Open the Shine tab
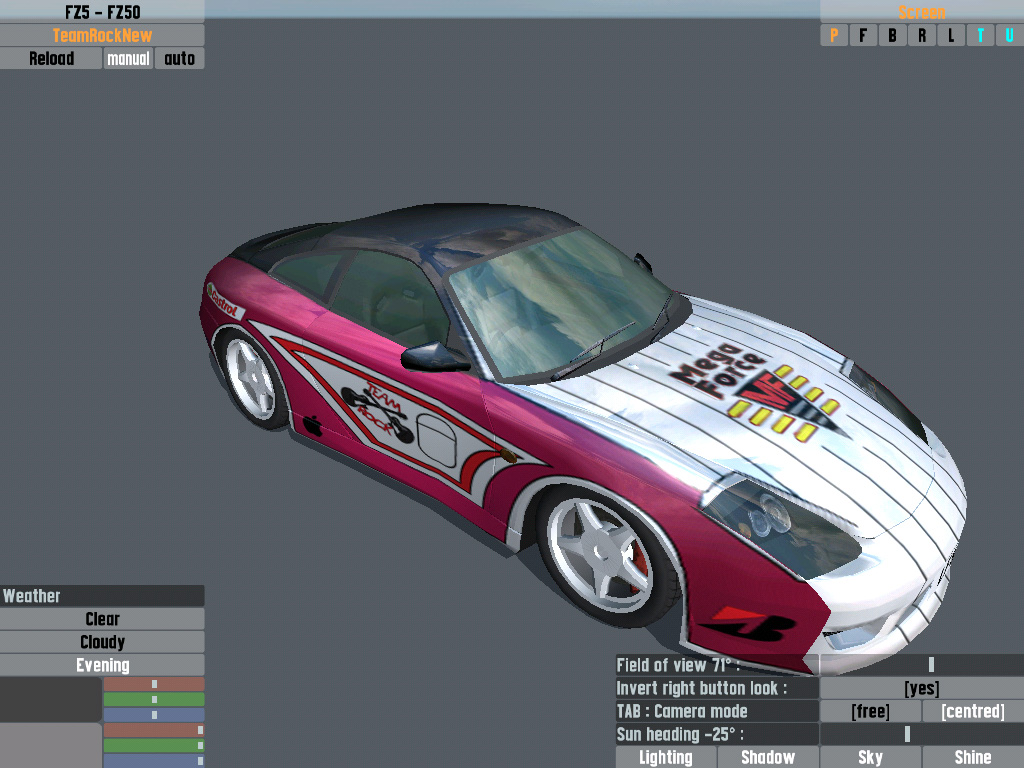 coord(973,758)
